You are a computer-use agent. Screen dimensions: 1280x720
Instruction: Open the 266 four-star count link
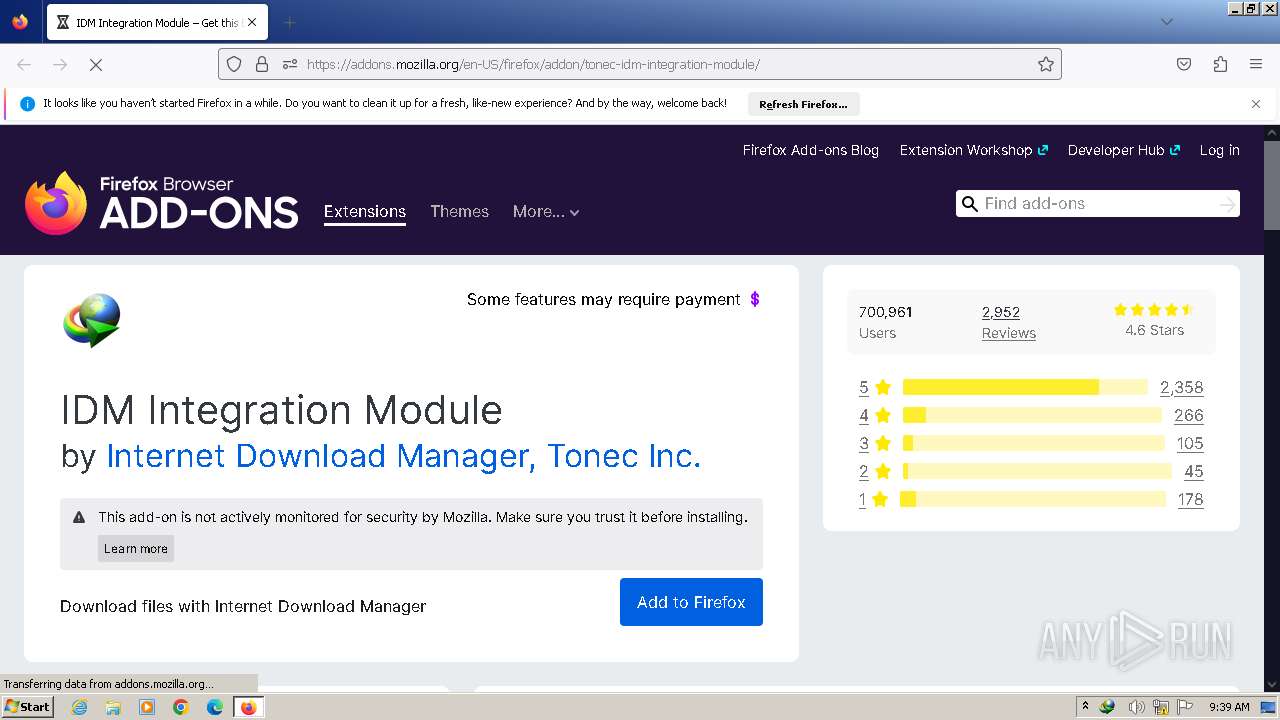coord(1189,415)
